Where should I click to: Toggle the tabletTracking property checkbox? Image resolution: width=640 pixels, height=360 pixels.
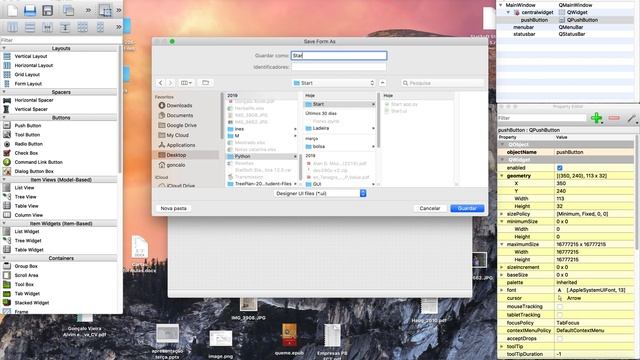click(560, 315)
